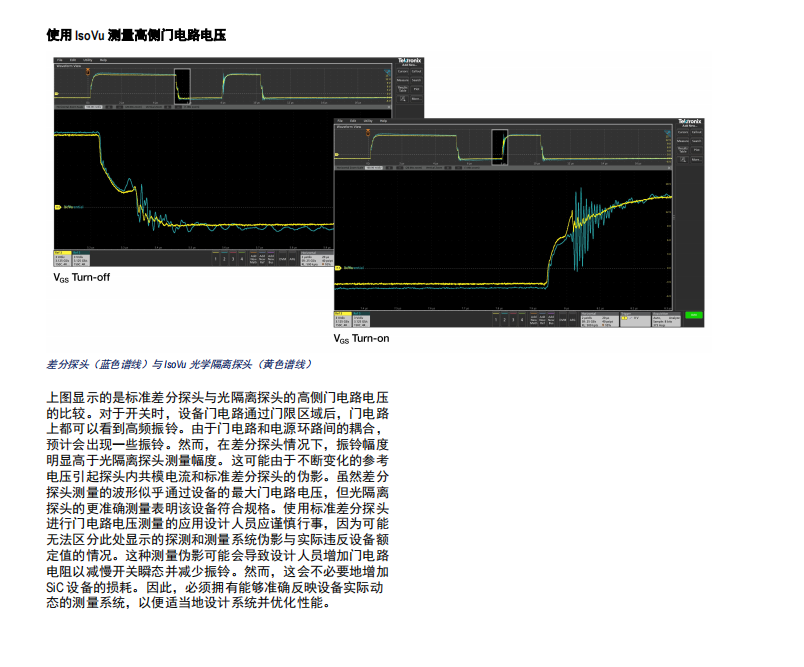
Task: Click the "VGS Turn-on" caption
Action: click(361, 339)
